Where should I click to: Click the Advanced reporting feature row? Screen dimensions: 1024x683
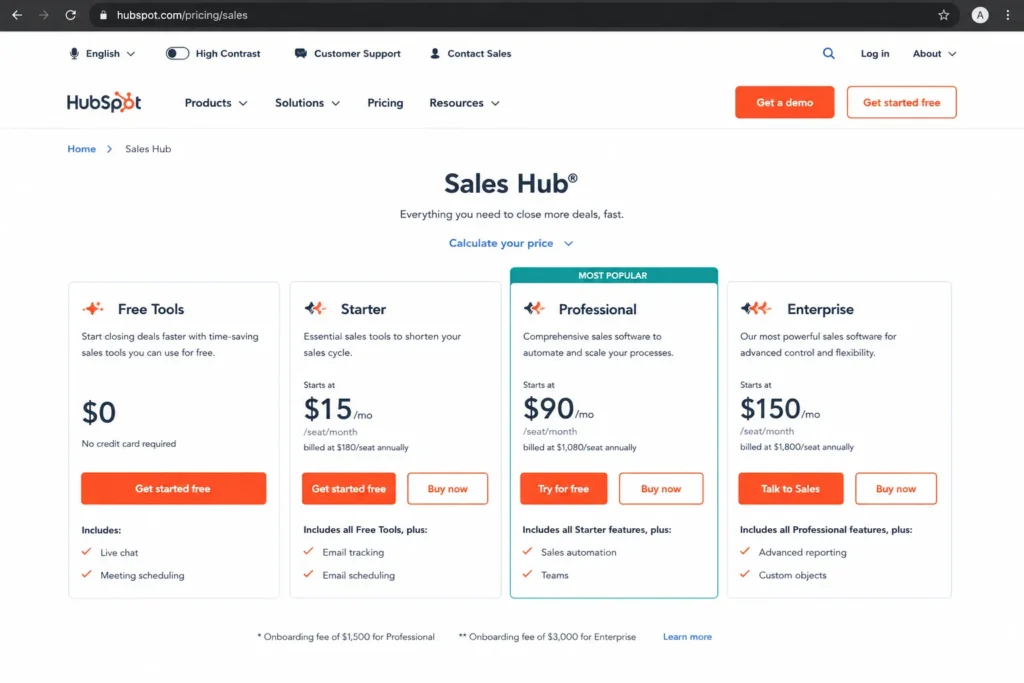(793, 552)
